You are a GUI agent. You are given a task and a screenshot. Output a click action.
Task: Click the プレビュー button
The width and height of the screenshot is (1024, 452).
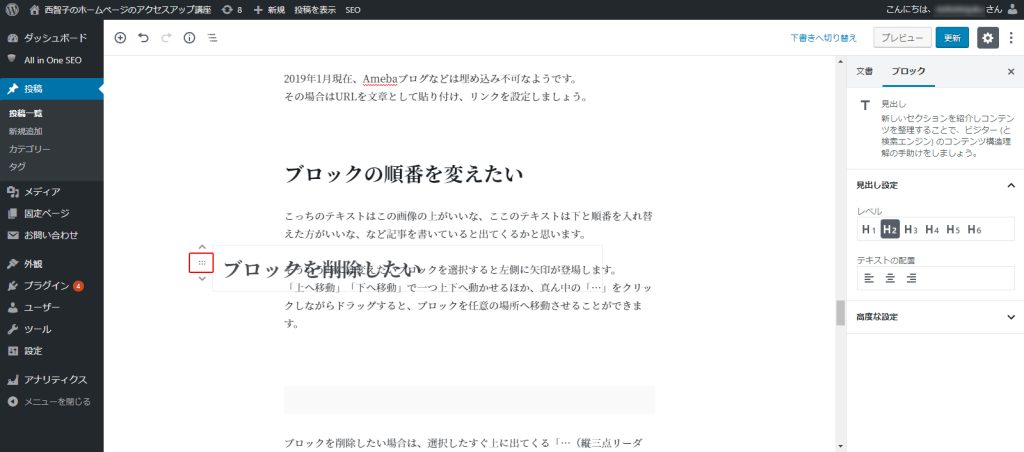point(902,38)
